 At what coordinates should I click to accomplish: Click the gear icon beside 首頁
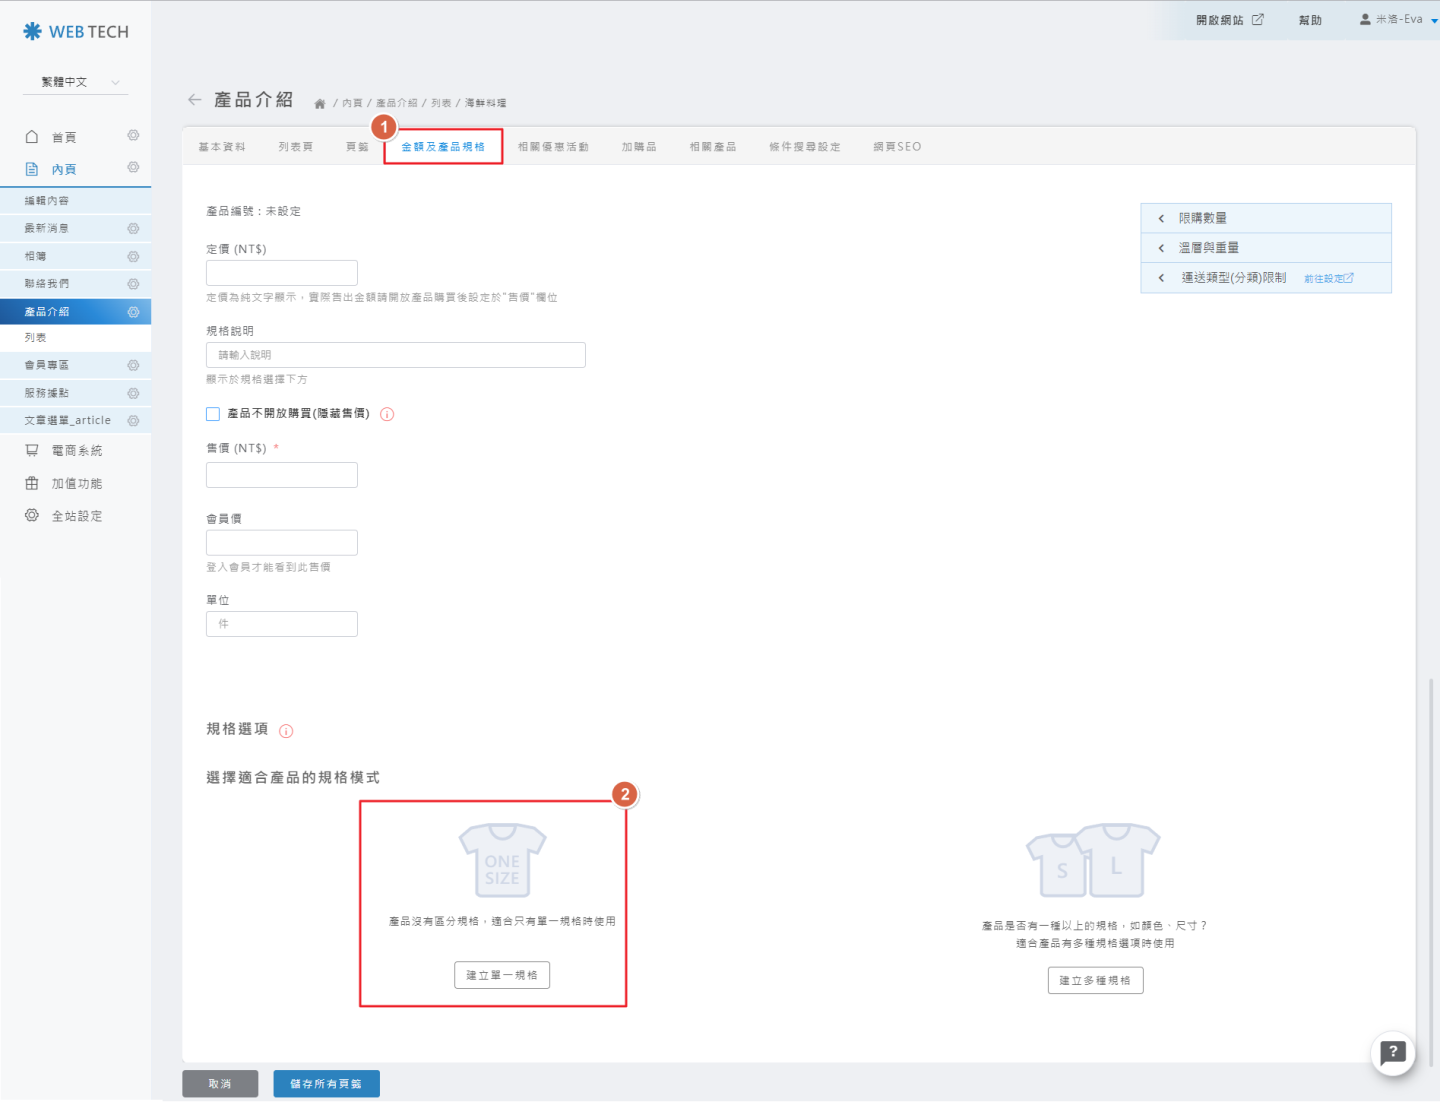coord(133,136)
